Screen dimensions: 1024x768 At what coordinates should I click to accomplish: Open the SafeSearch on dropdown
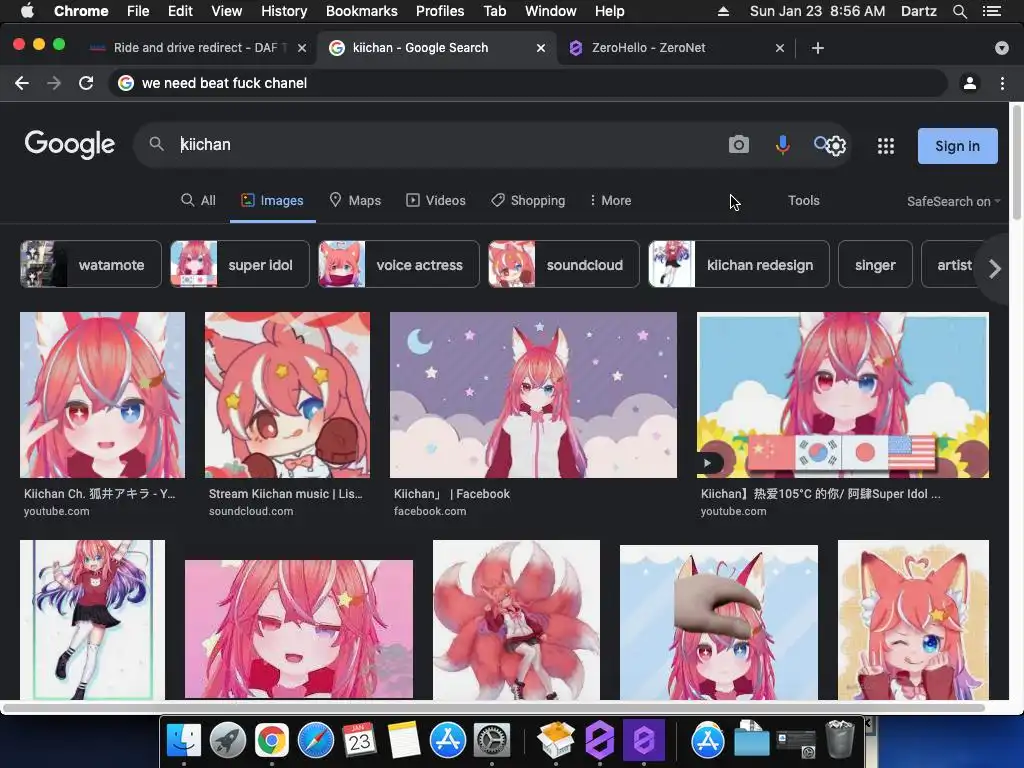[x=953, y=201]
